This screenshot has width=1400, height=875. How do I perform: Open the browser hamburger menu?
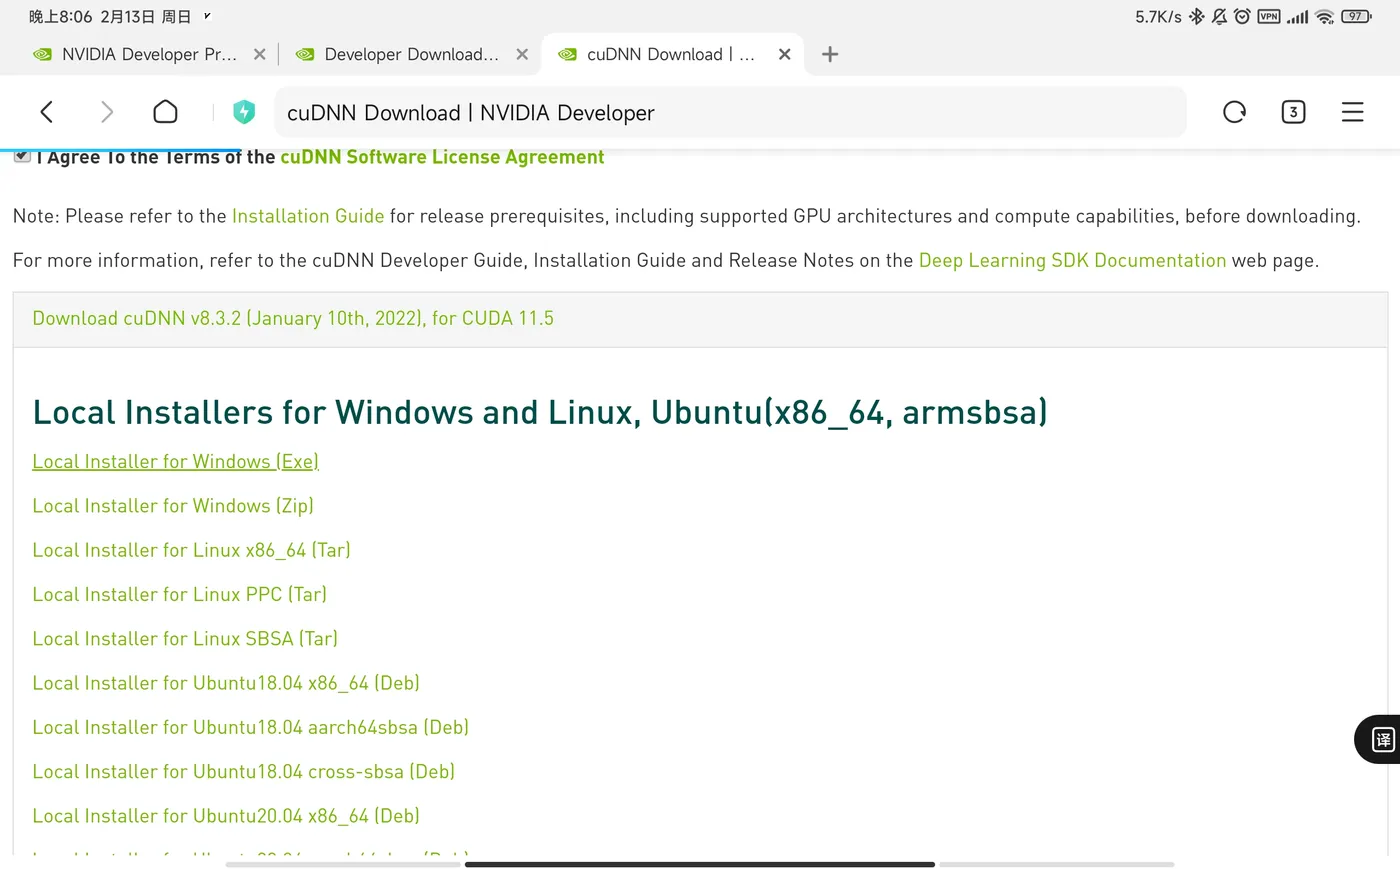1352,112
